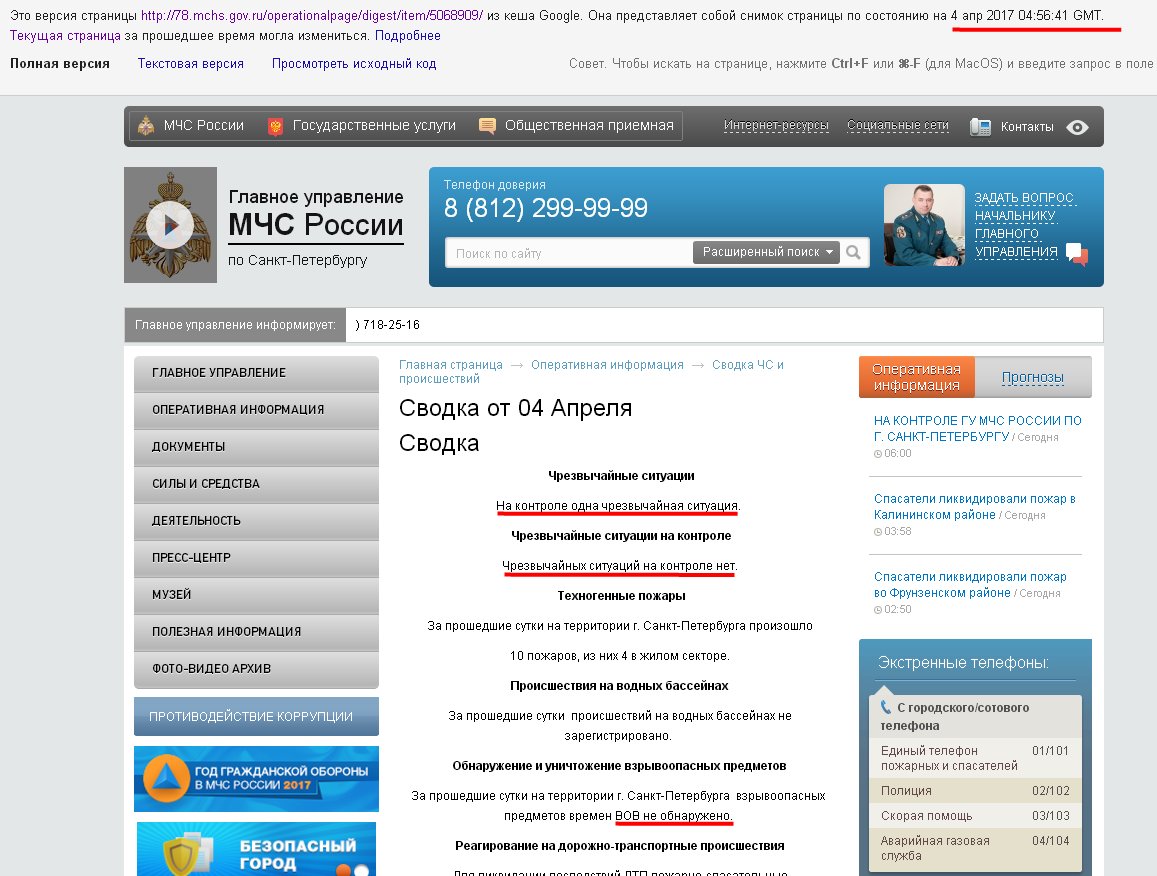Image resolution: width=1157 pixels, height=876 pixels.
Task: Click Задать вопрос начальнику главного управления link
Action: [1024, 224]
